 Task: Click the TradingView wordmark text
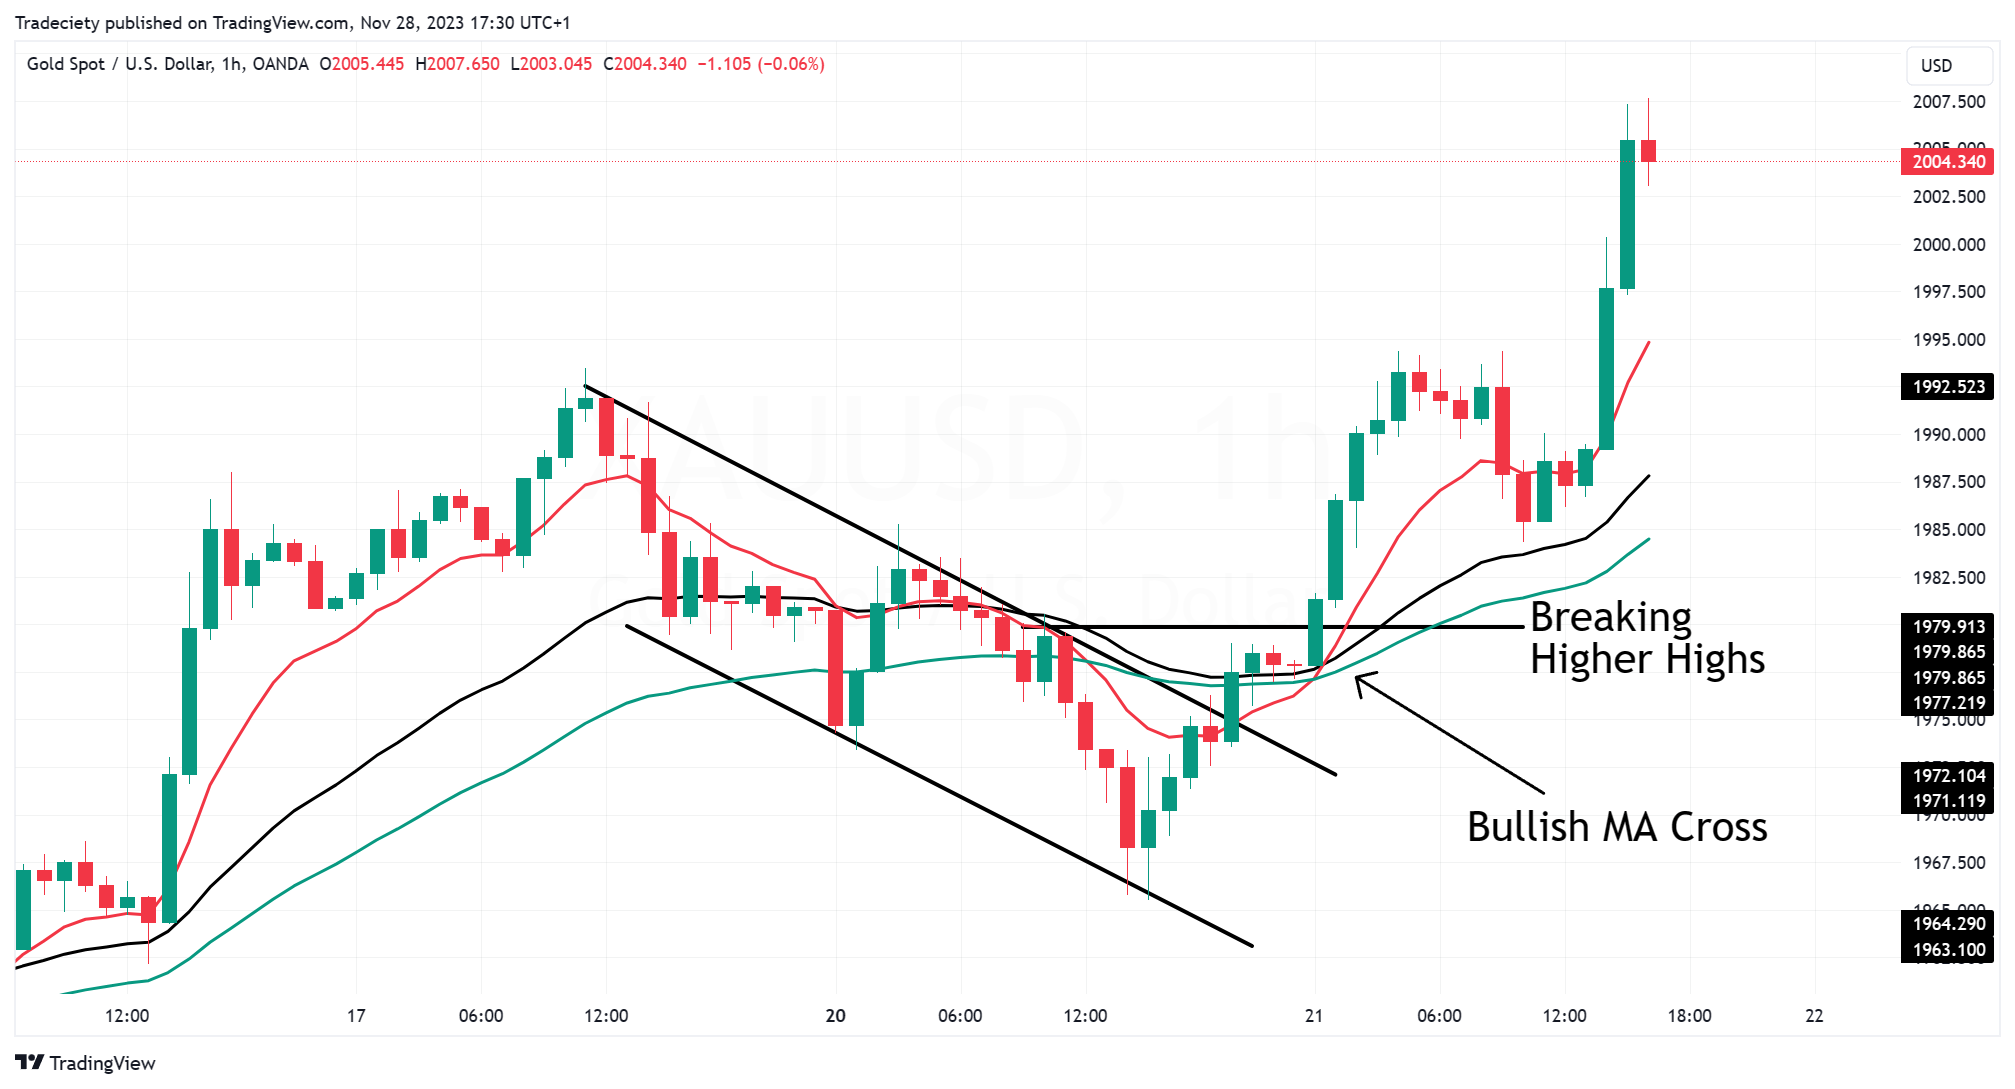(x=102, y=1063)
